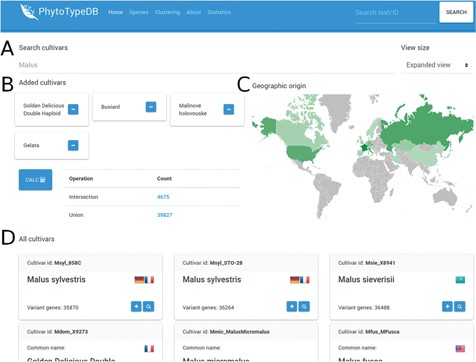Click the PhytoTypeDB title text
This screenshot has width=476, height=362.
click(68, 12)
